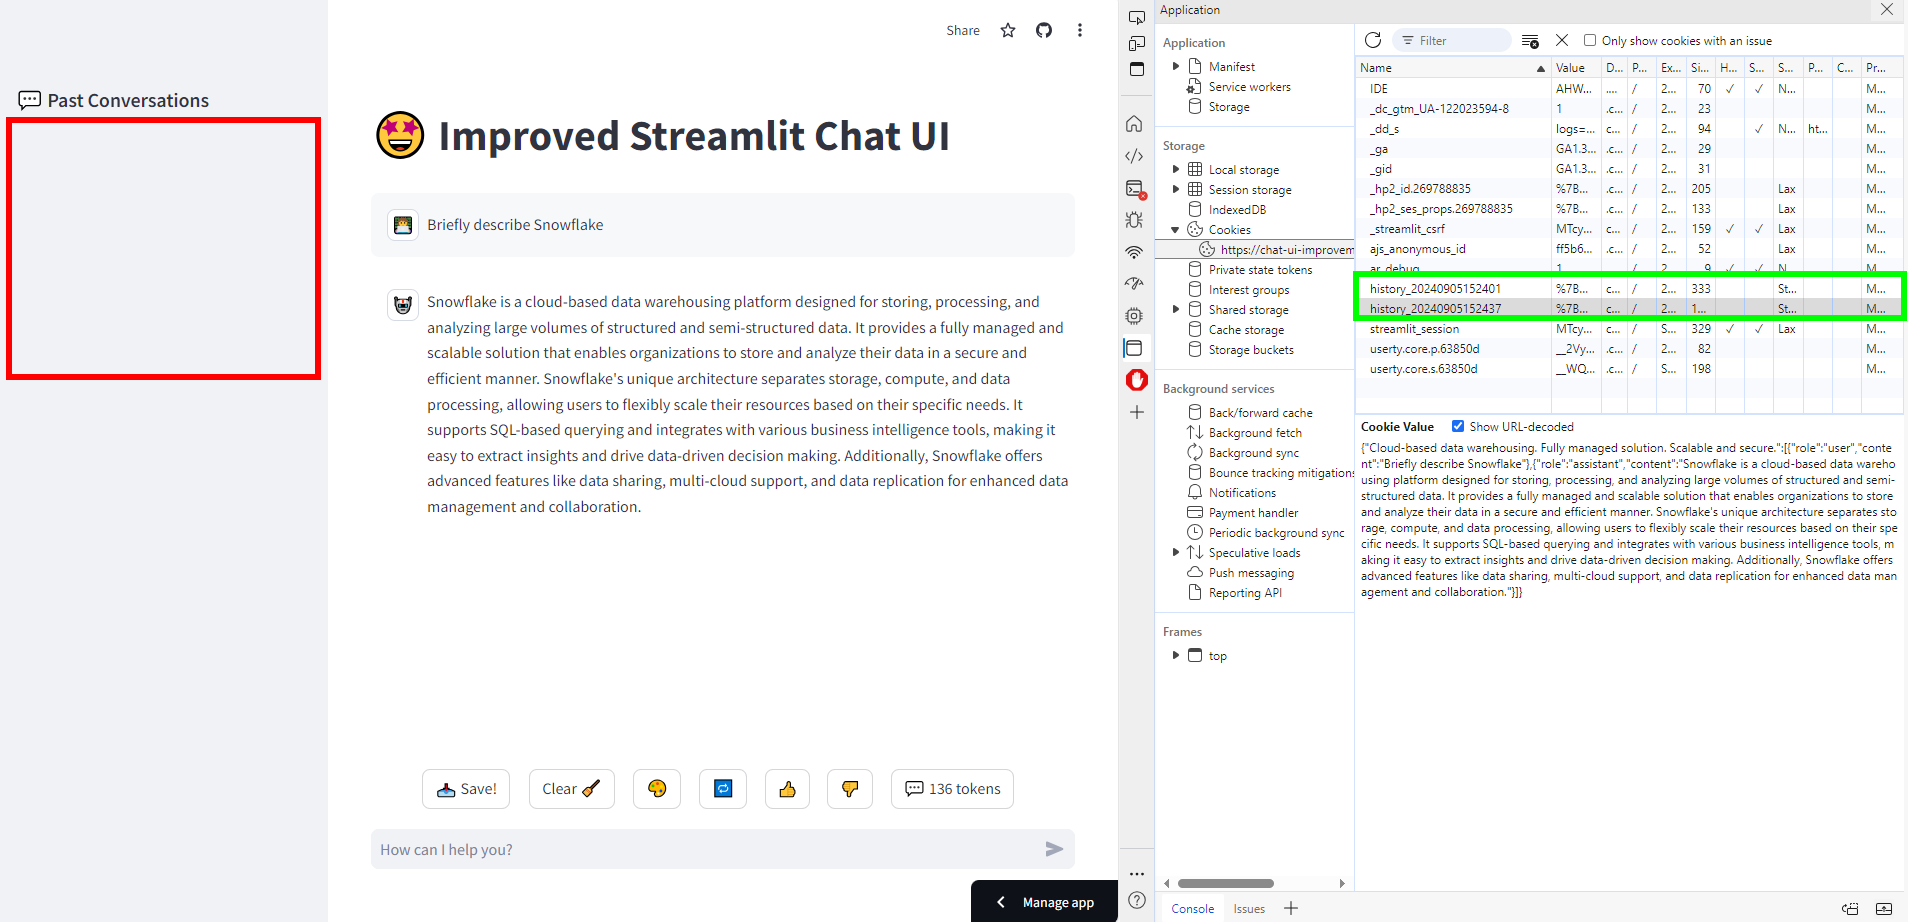Open the GitHub repository icon
The height and width of the screenshot is (922, 1908).
(x=1044, y=30)
